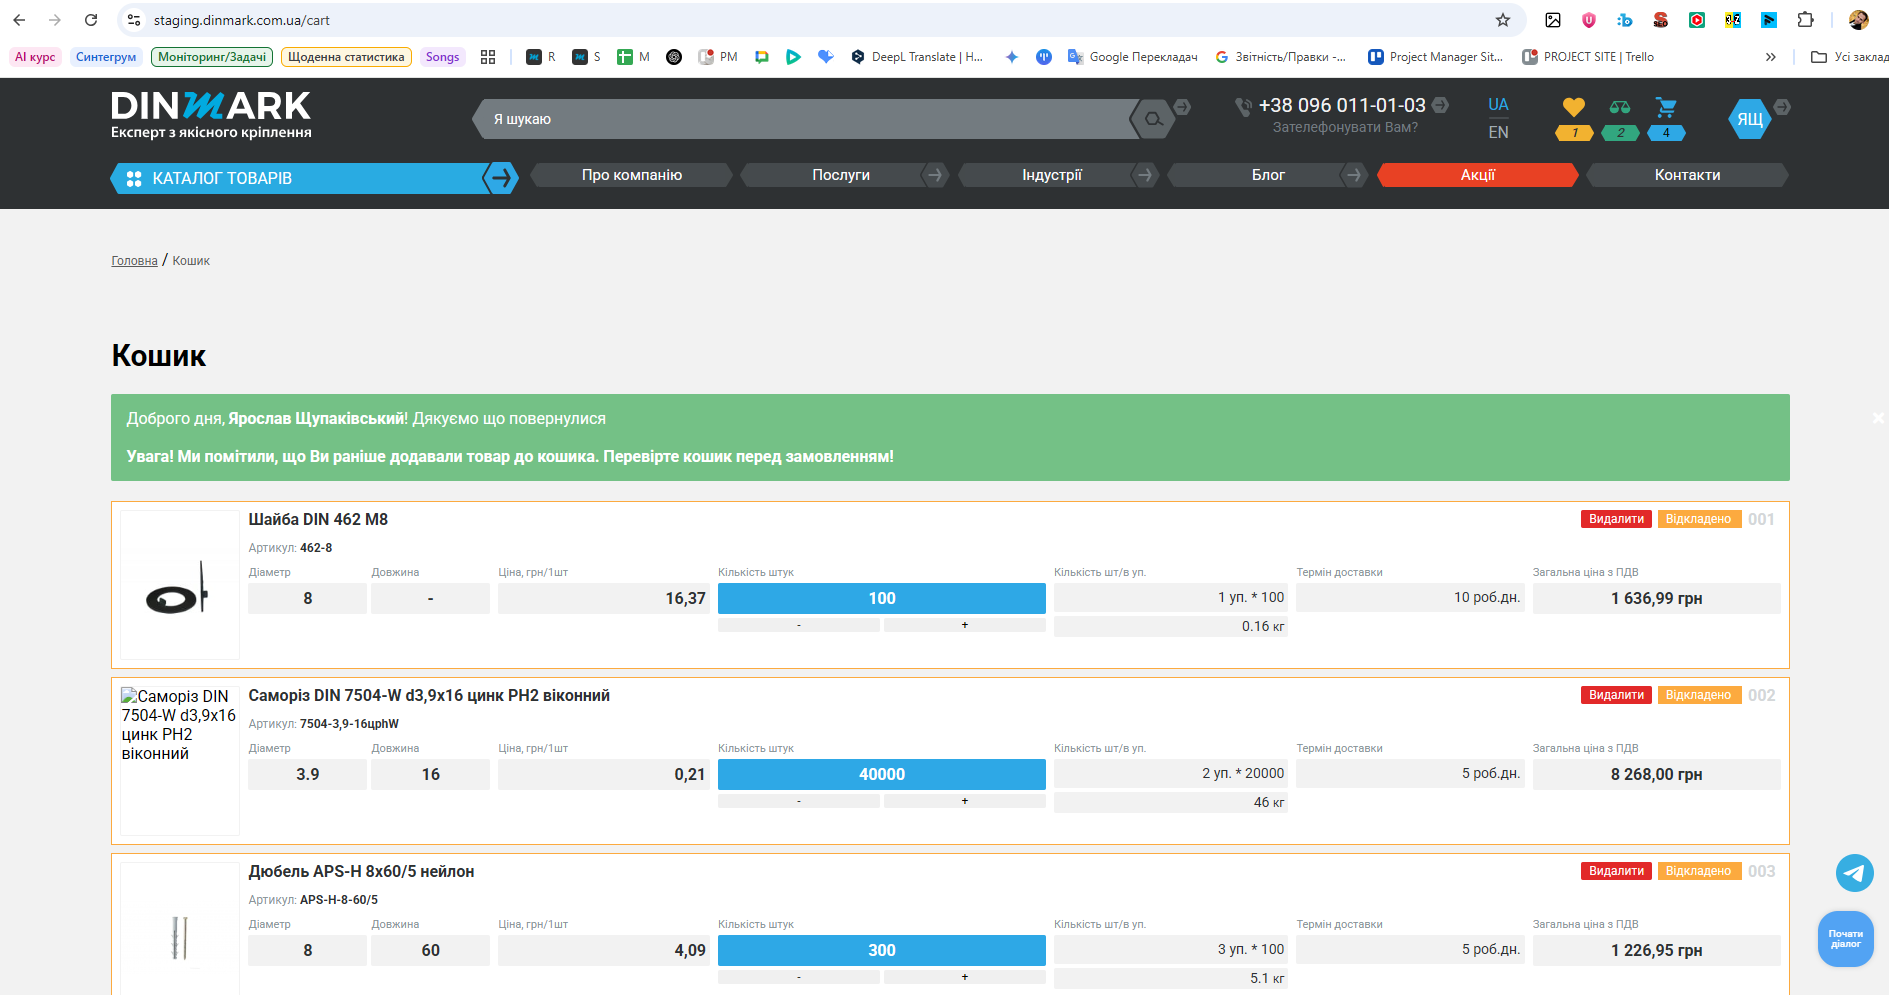Expand the phone number dropdown arrow
The image size is (1889, 995).
[x=1440, y=105]
